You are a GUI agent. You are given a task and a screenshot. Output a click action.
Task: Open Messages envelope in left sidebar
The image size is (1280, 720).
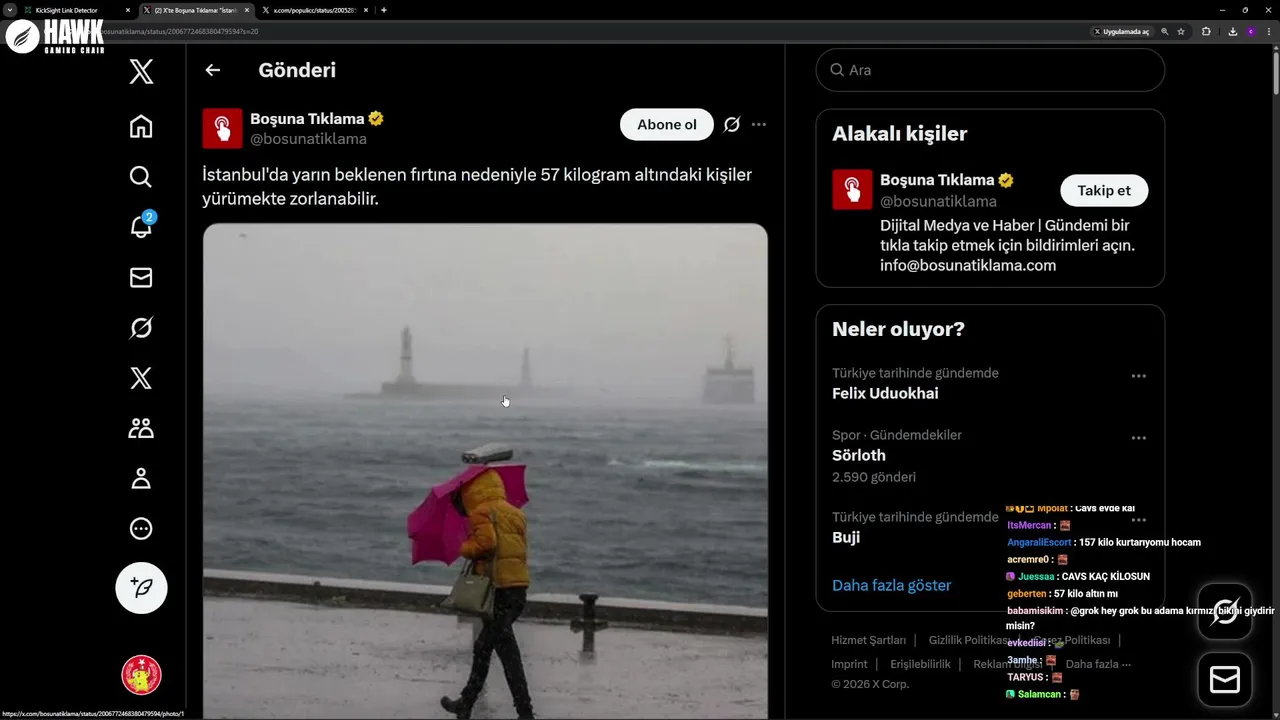tap(141, 278)
